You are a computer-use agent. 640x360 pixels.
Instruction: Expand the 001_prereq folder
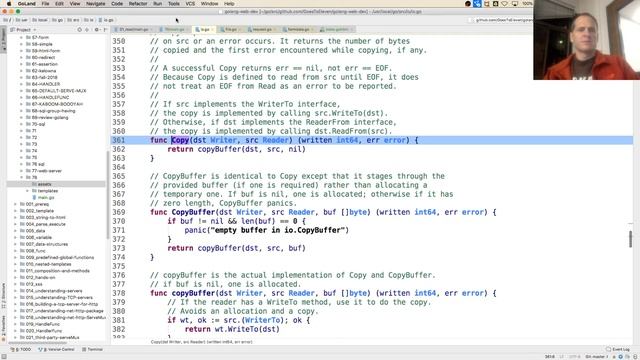16,204
